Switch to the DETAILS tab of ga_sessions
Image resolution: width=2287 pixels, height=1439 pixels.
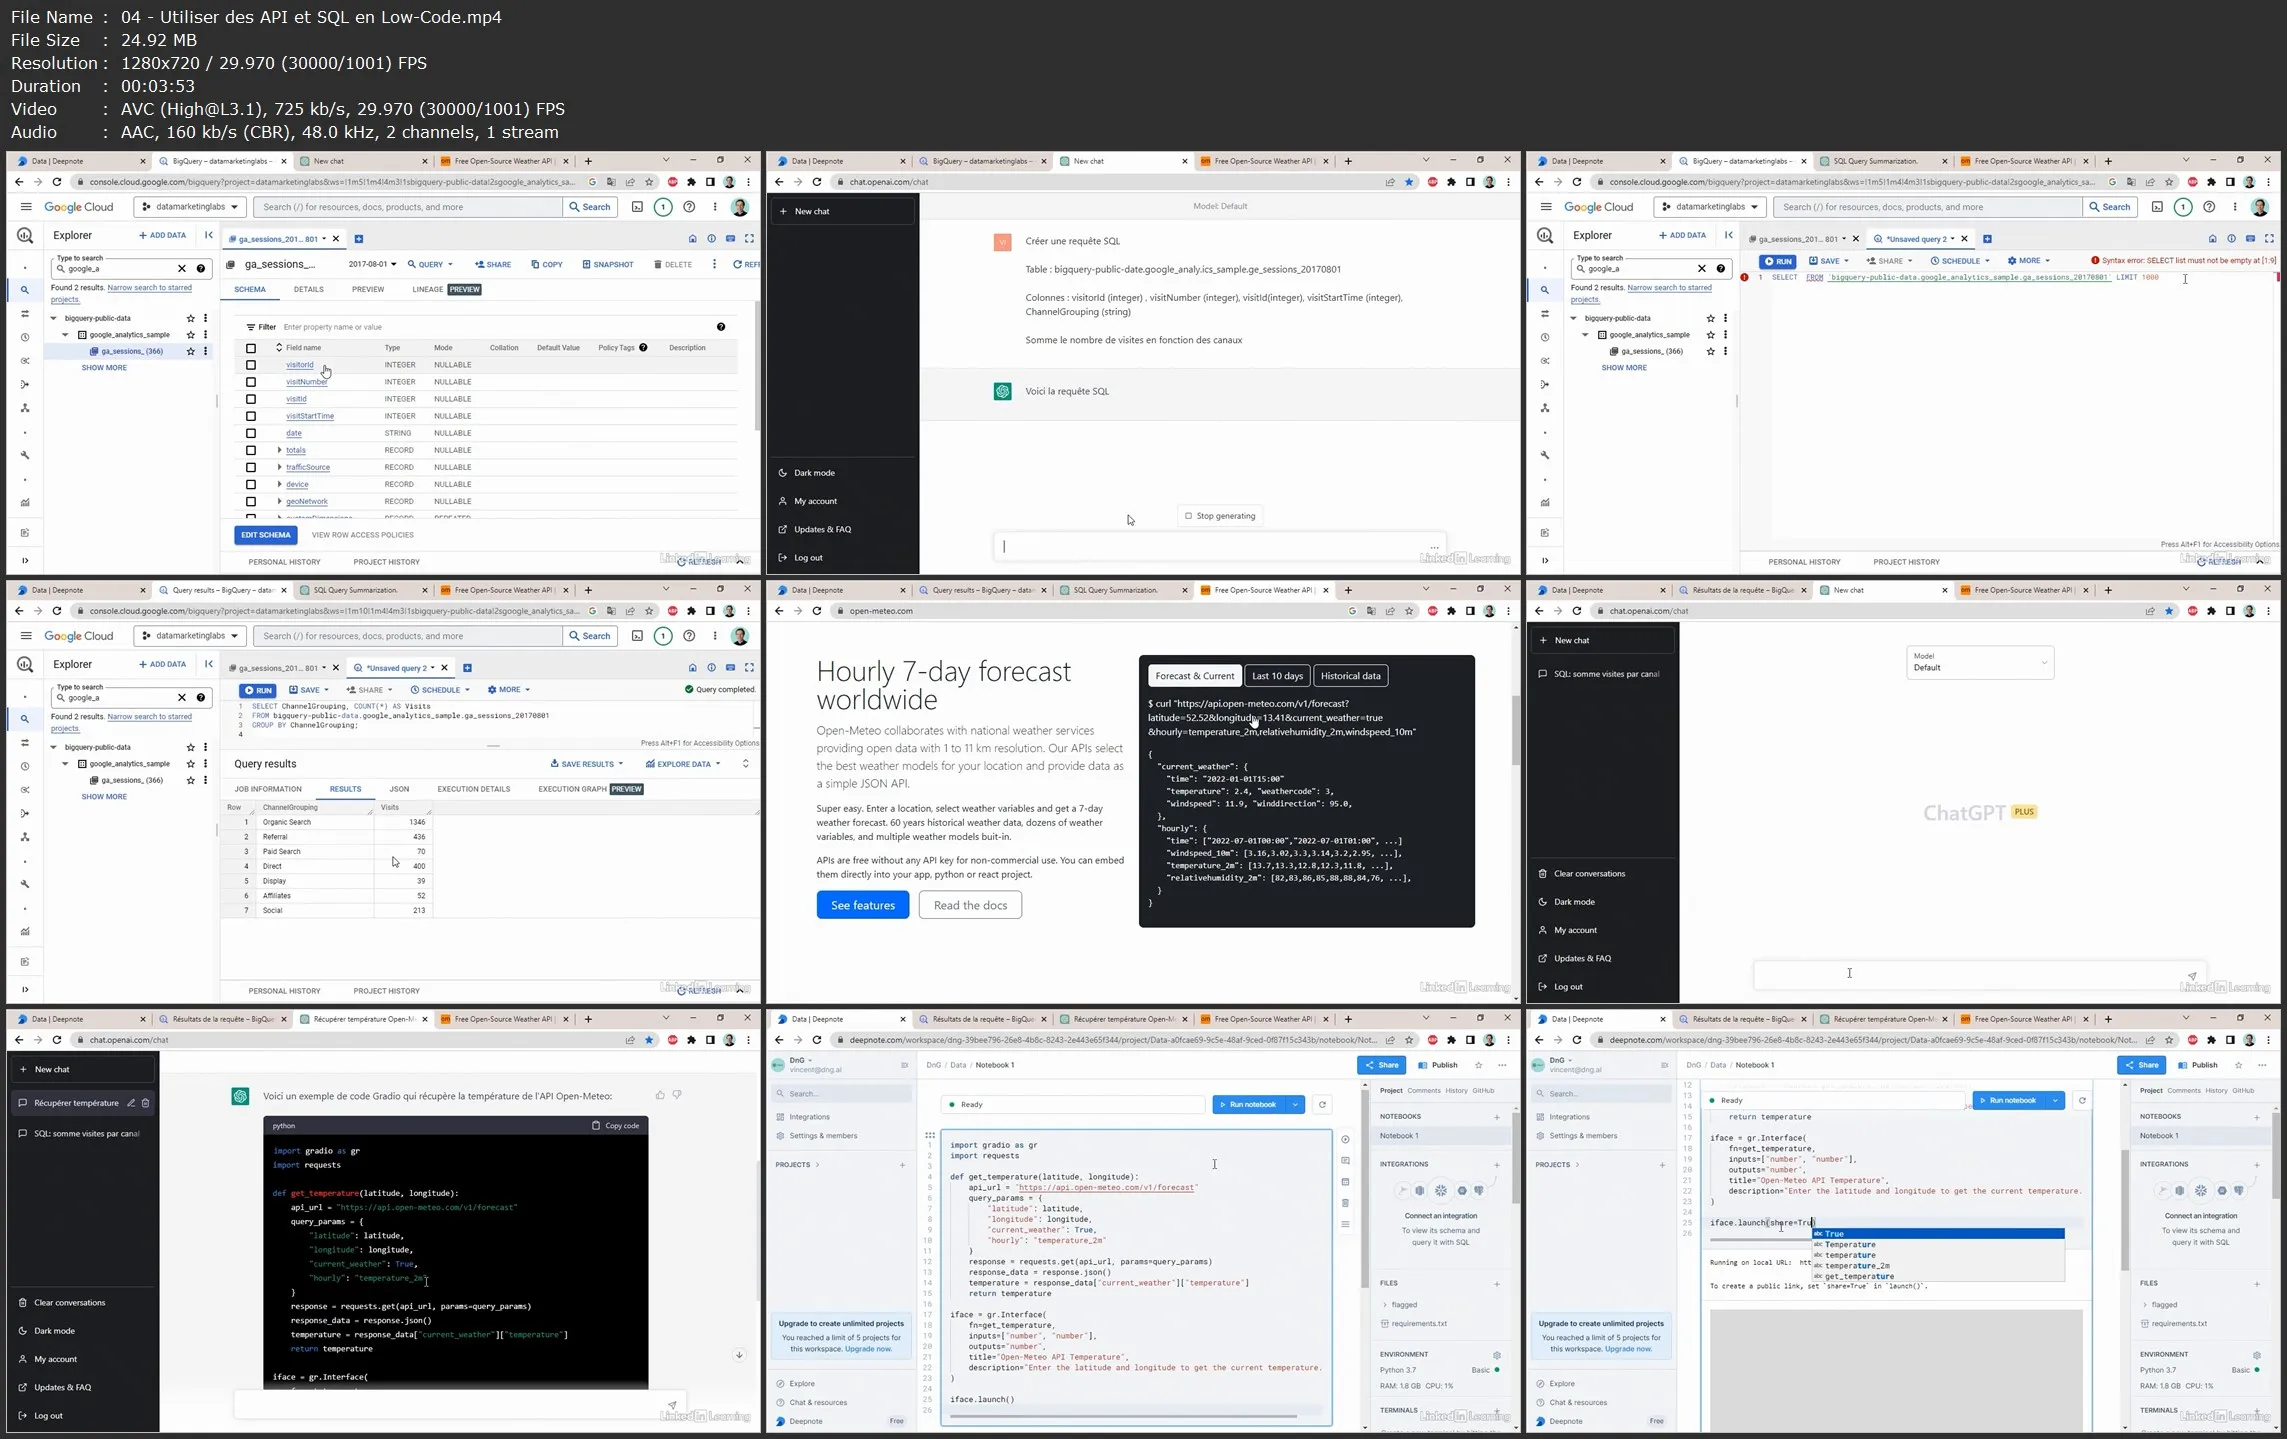tap(308, 289)
